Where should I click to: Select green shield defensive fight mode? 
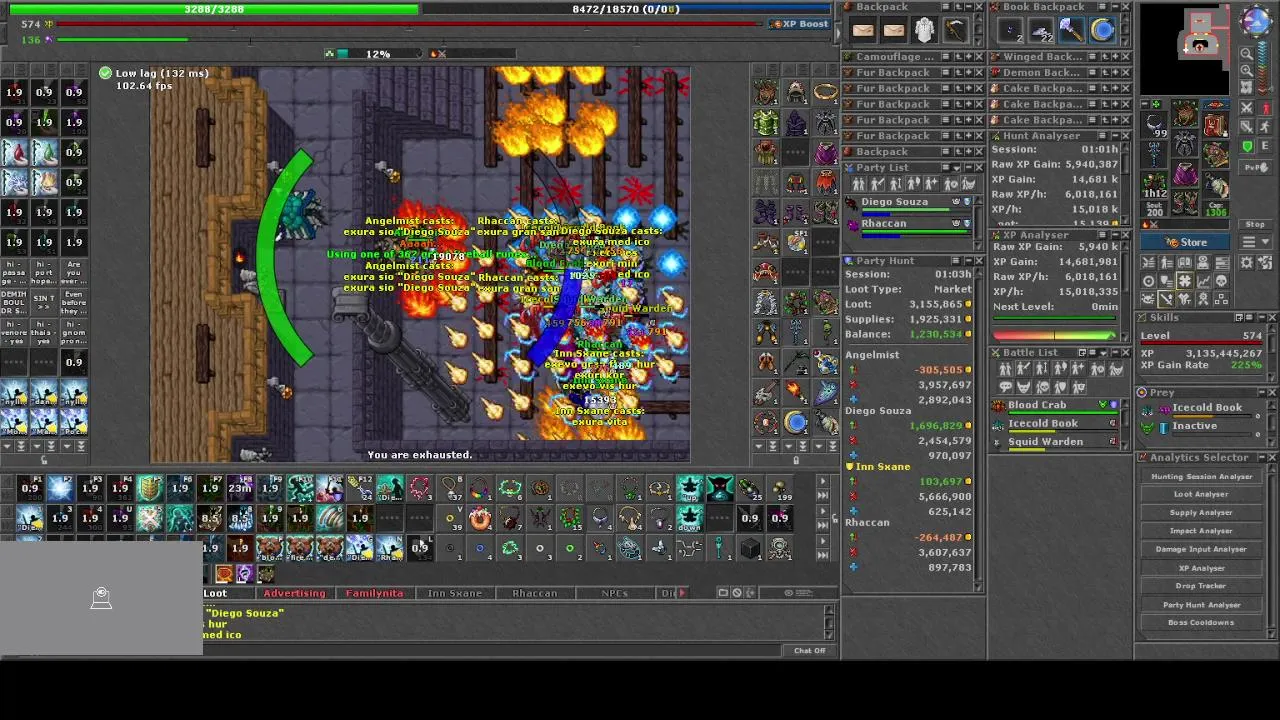1247,147
